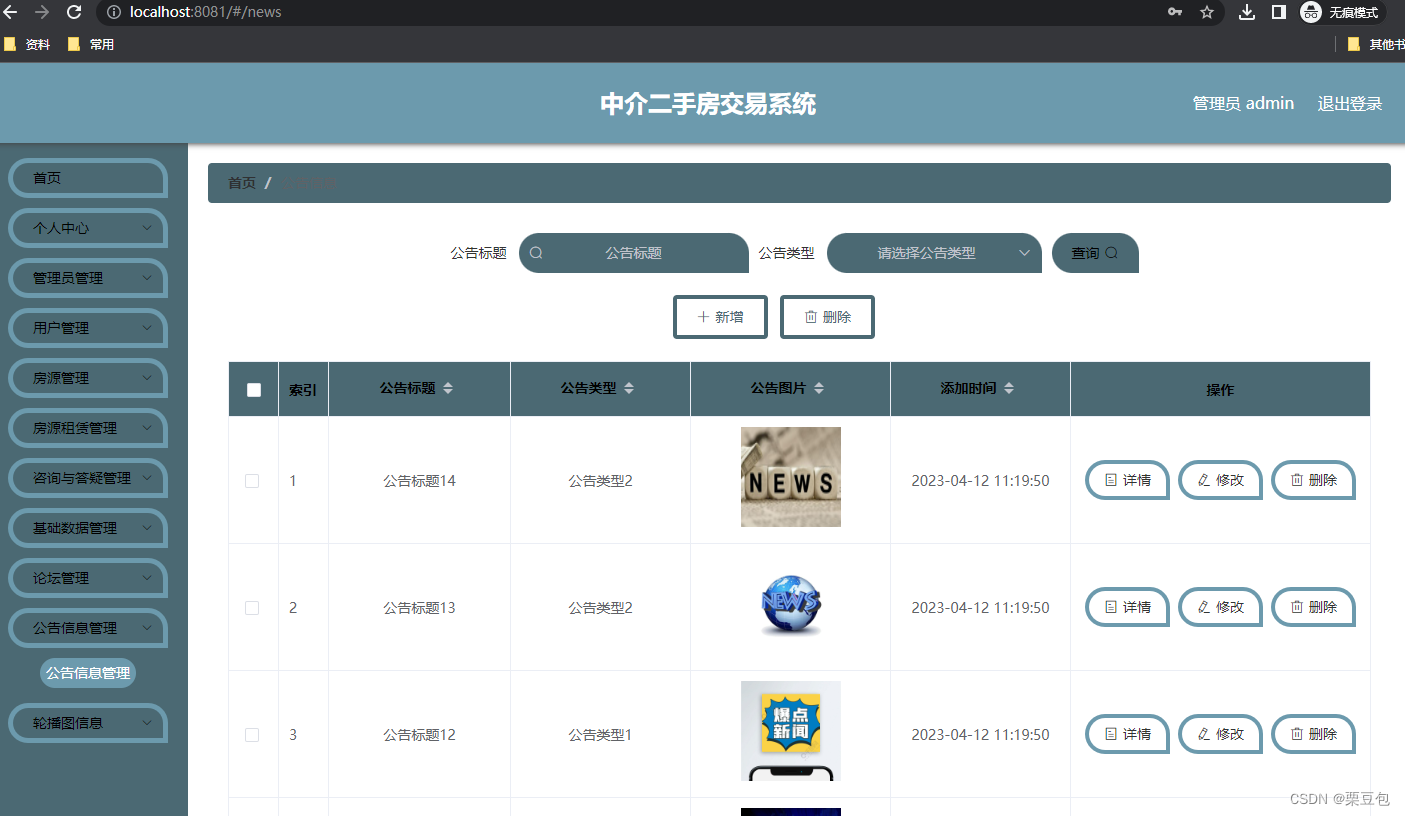Select the 公告信息管理 submenu item

click(88, 673)
